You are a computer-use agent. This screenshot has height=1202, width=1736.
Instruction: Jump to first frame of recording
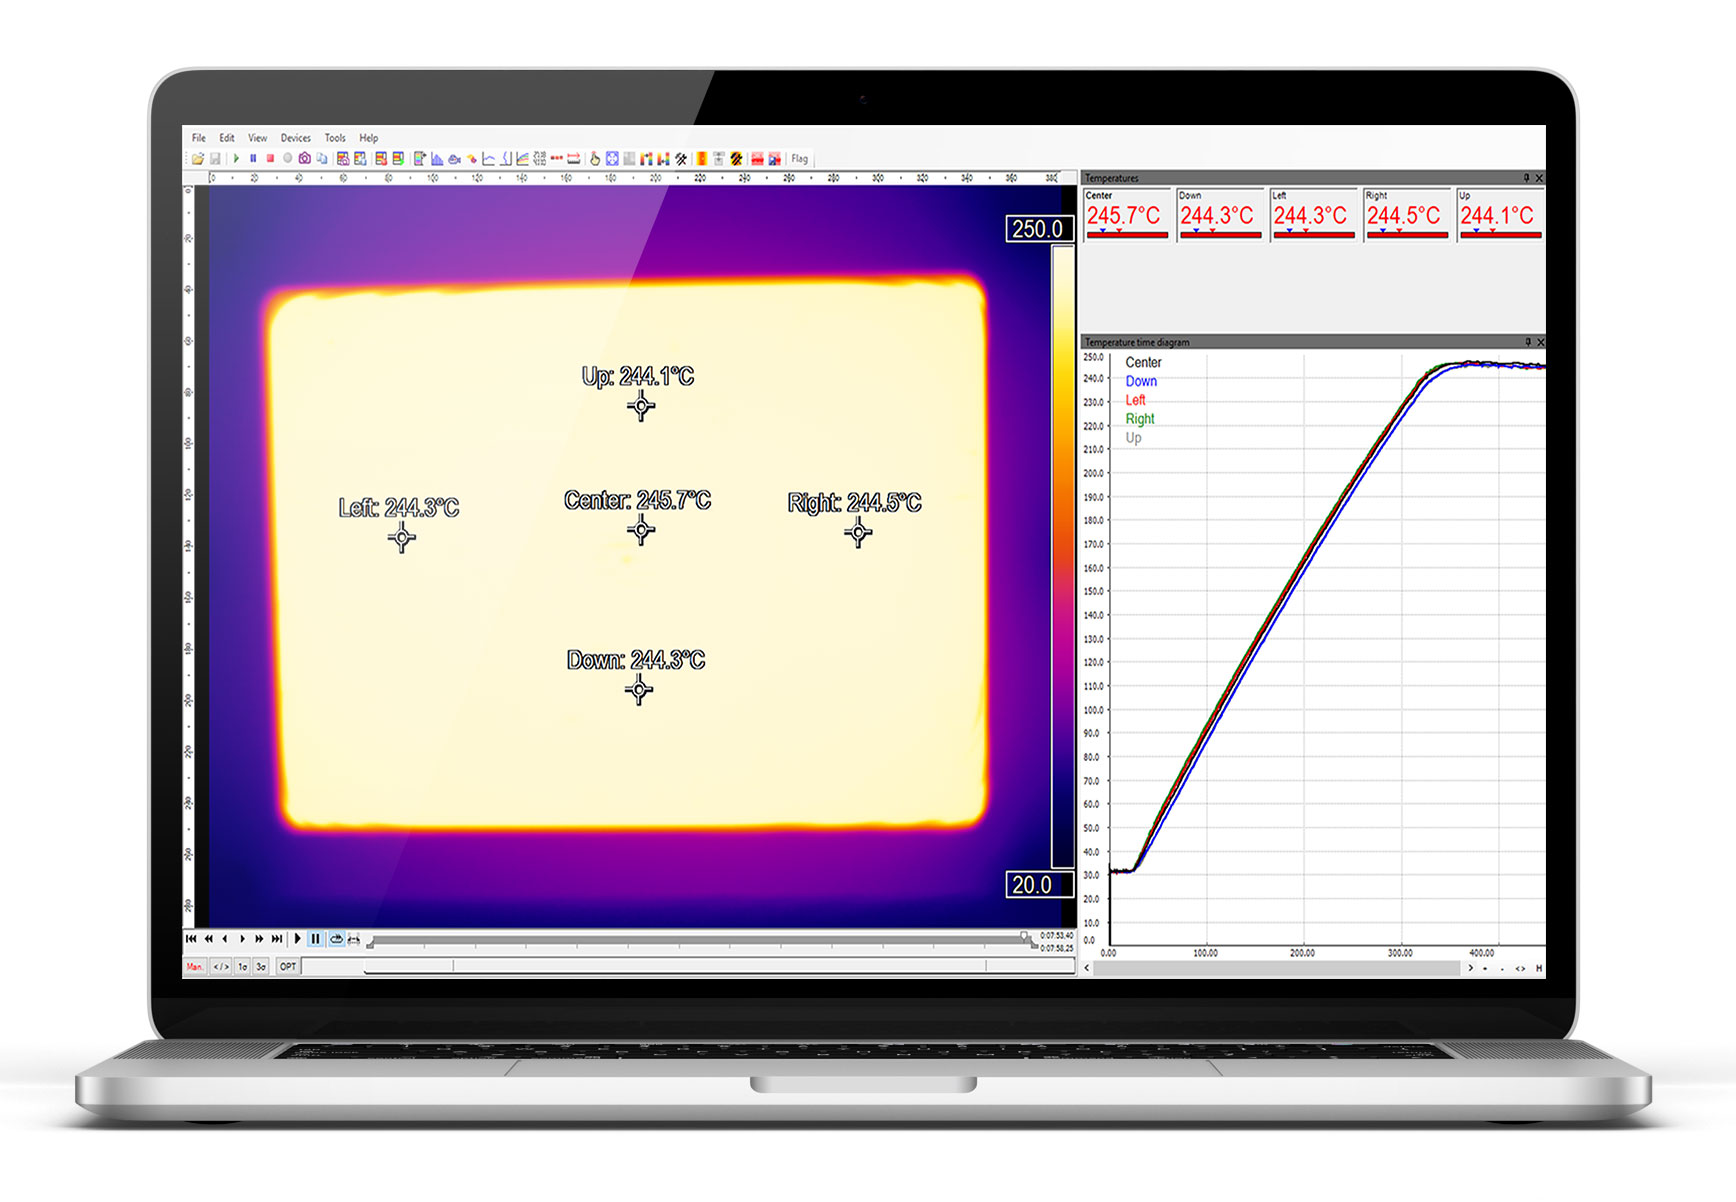pyautogui.click(x=191, y=939)
